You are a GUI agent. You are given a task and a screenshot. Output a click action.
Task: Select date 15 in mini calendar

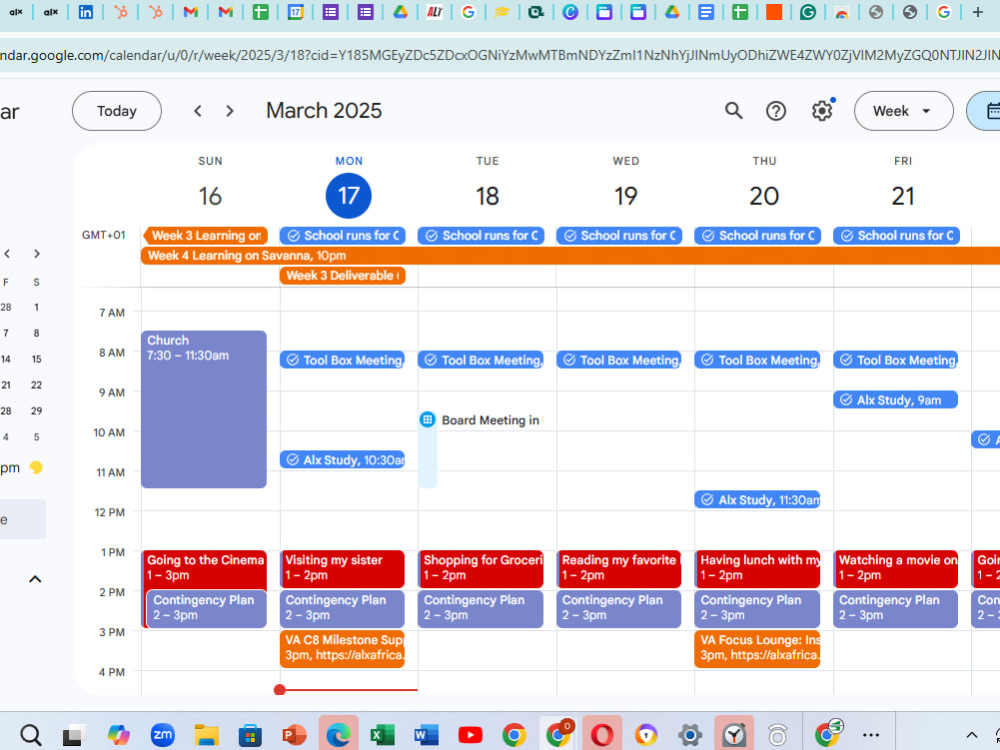(36, 359)
